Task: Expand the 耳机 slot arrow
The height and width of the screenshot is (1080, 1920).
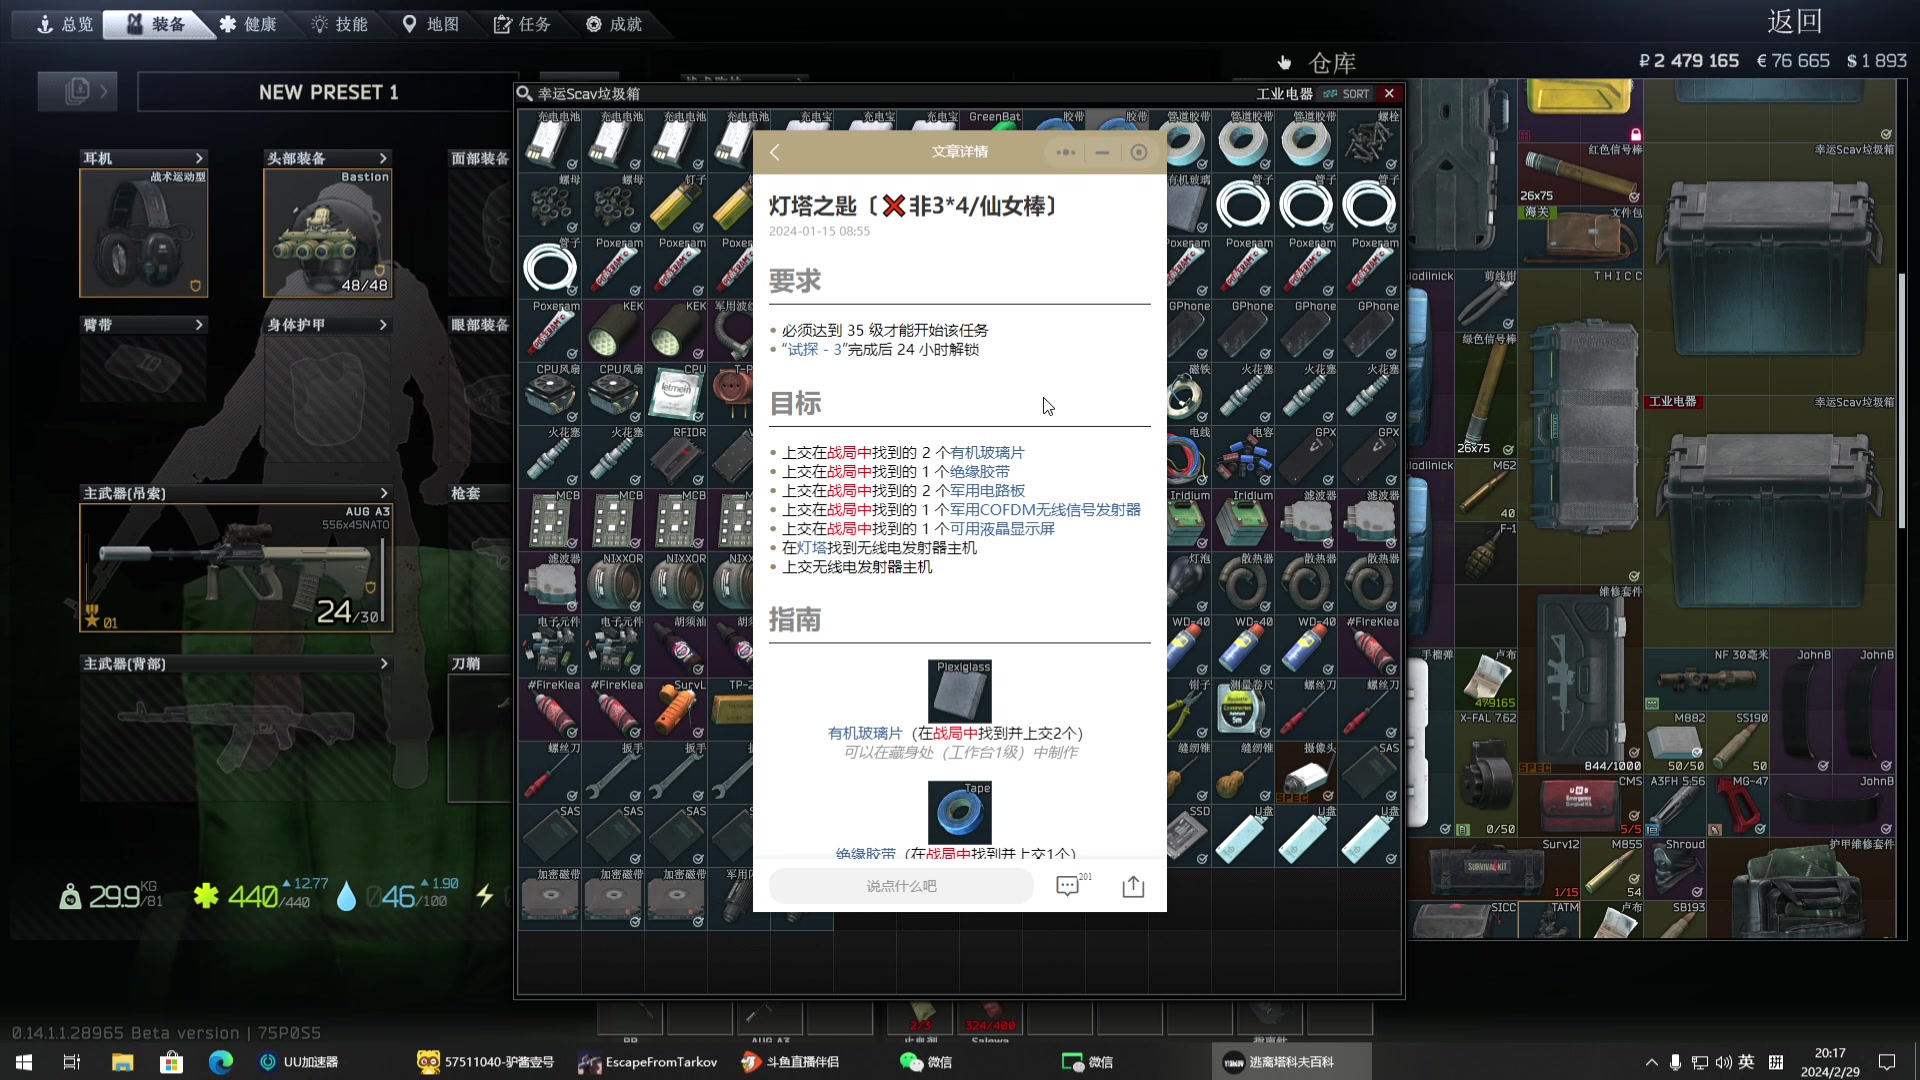Action: tap(199, 158)
